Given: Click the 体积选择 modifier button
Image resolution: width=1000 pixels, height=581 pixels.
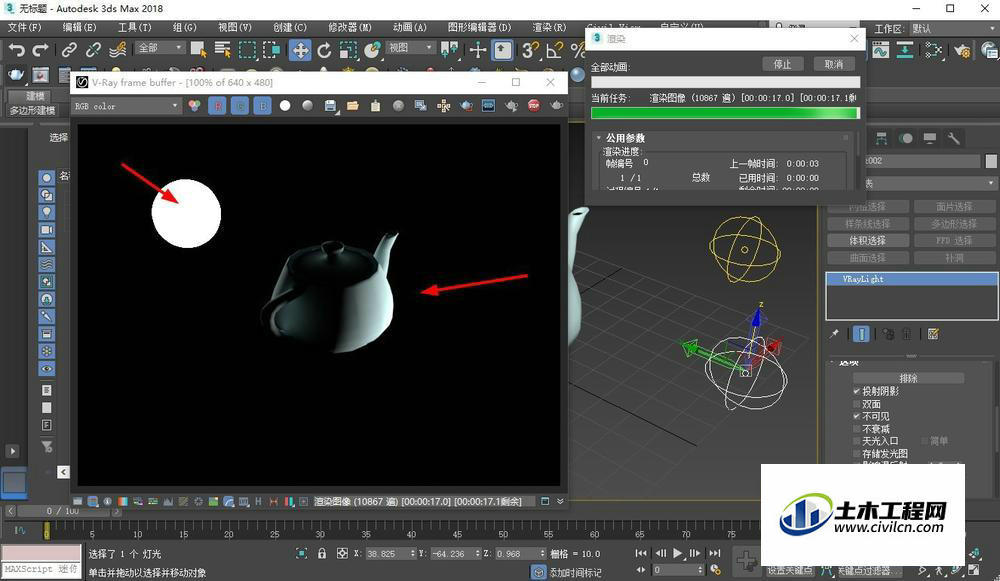Looking at the screenshot, I should click(867, 240).
